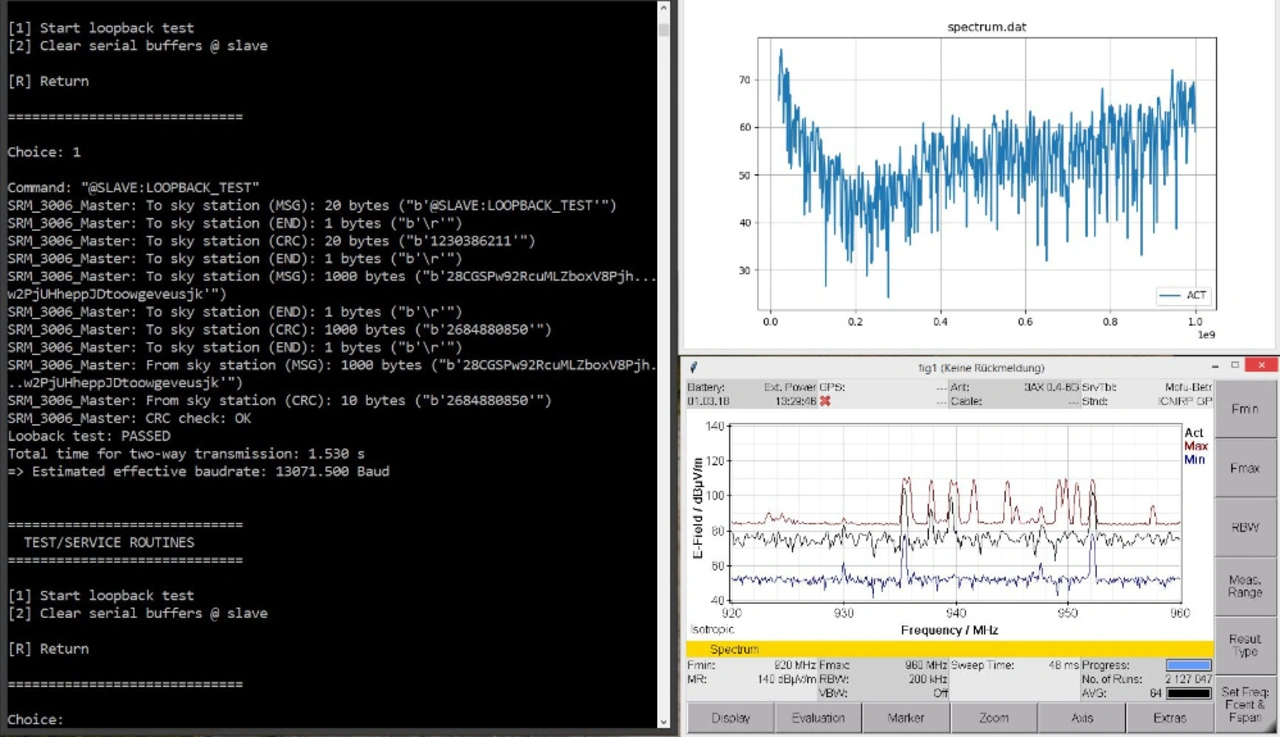Click the black AVG bar indicator

tap(1188, 692)
